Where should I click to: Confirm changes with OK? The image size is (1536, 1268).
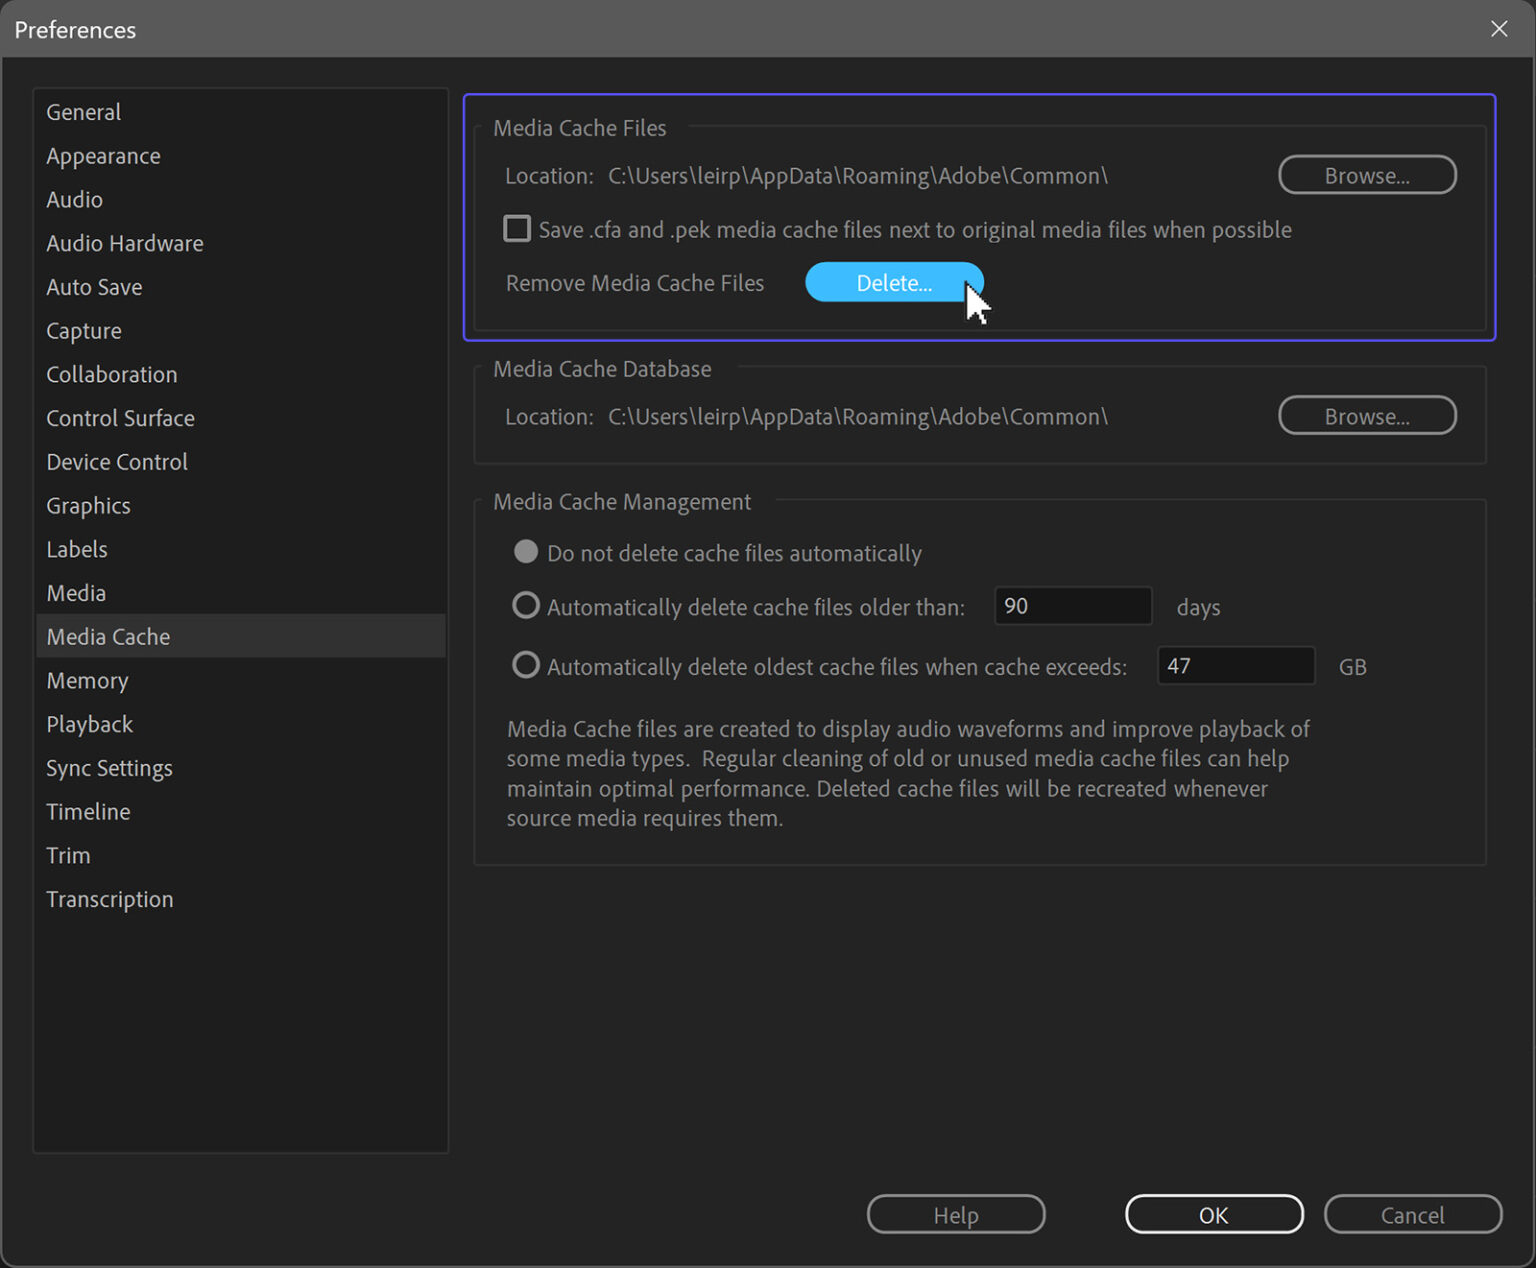pyautogui.click(x=1213, y=1214)
